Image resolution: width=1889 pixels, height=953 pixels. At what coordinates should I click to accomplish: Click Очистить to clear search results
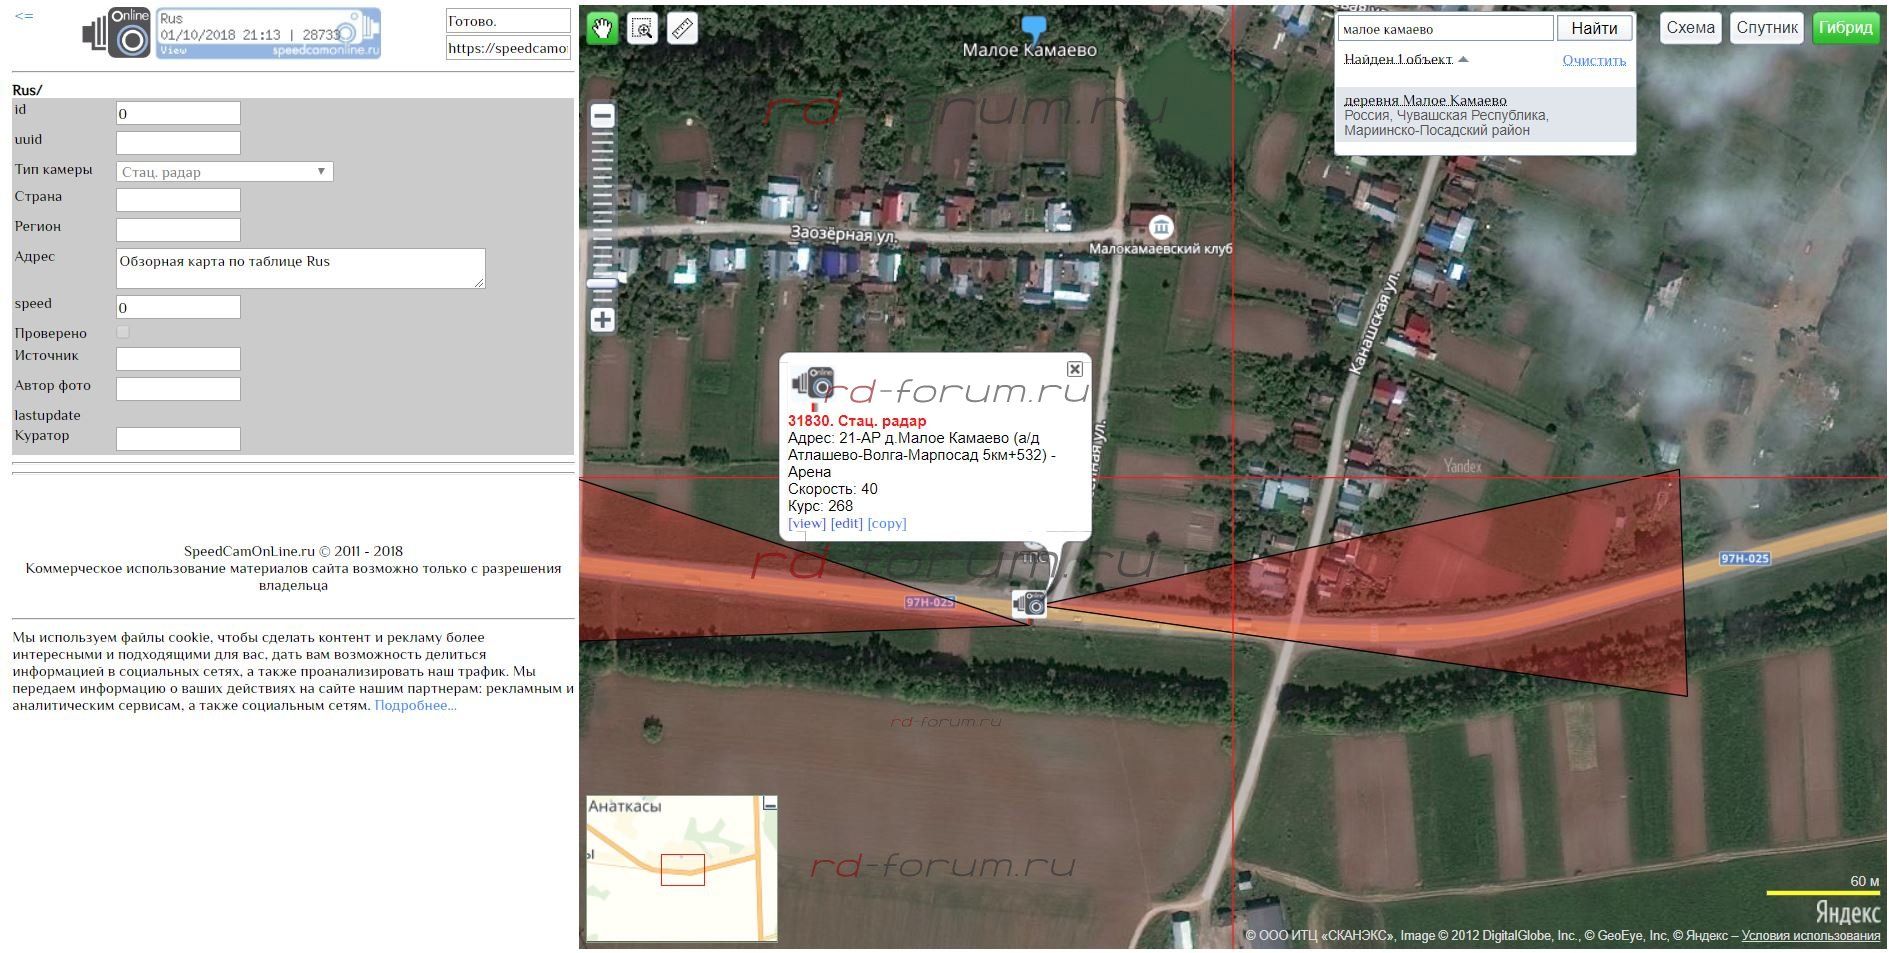[x=1594, y=60]
